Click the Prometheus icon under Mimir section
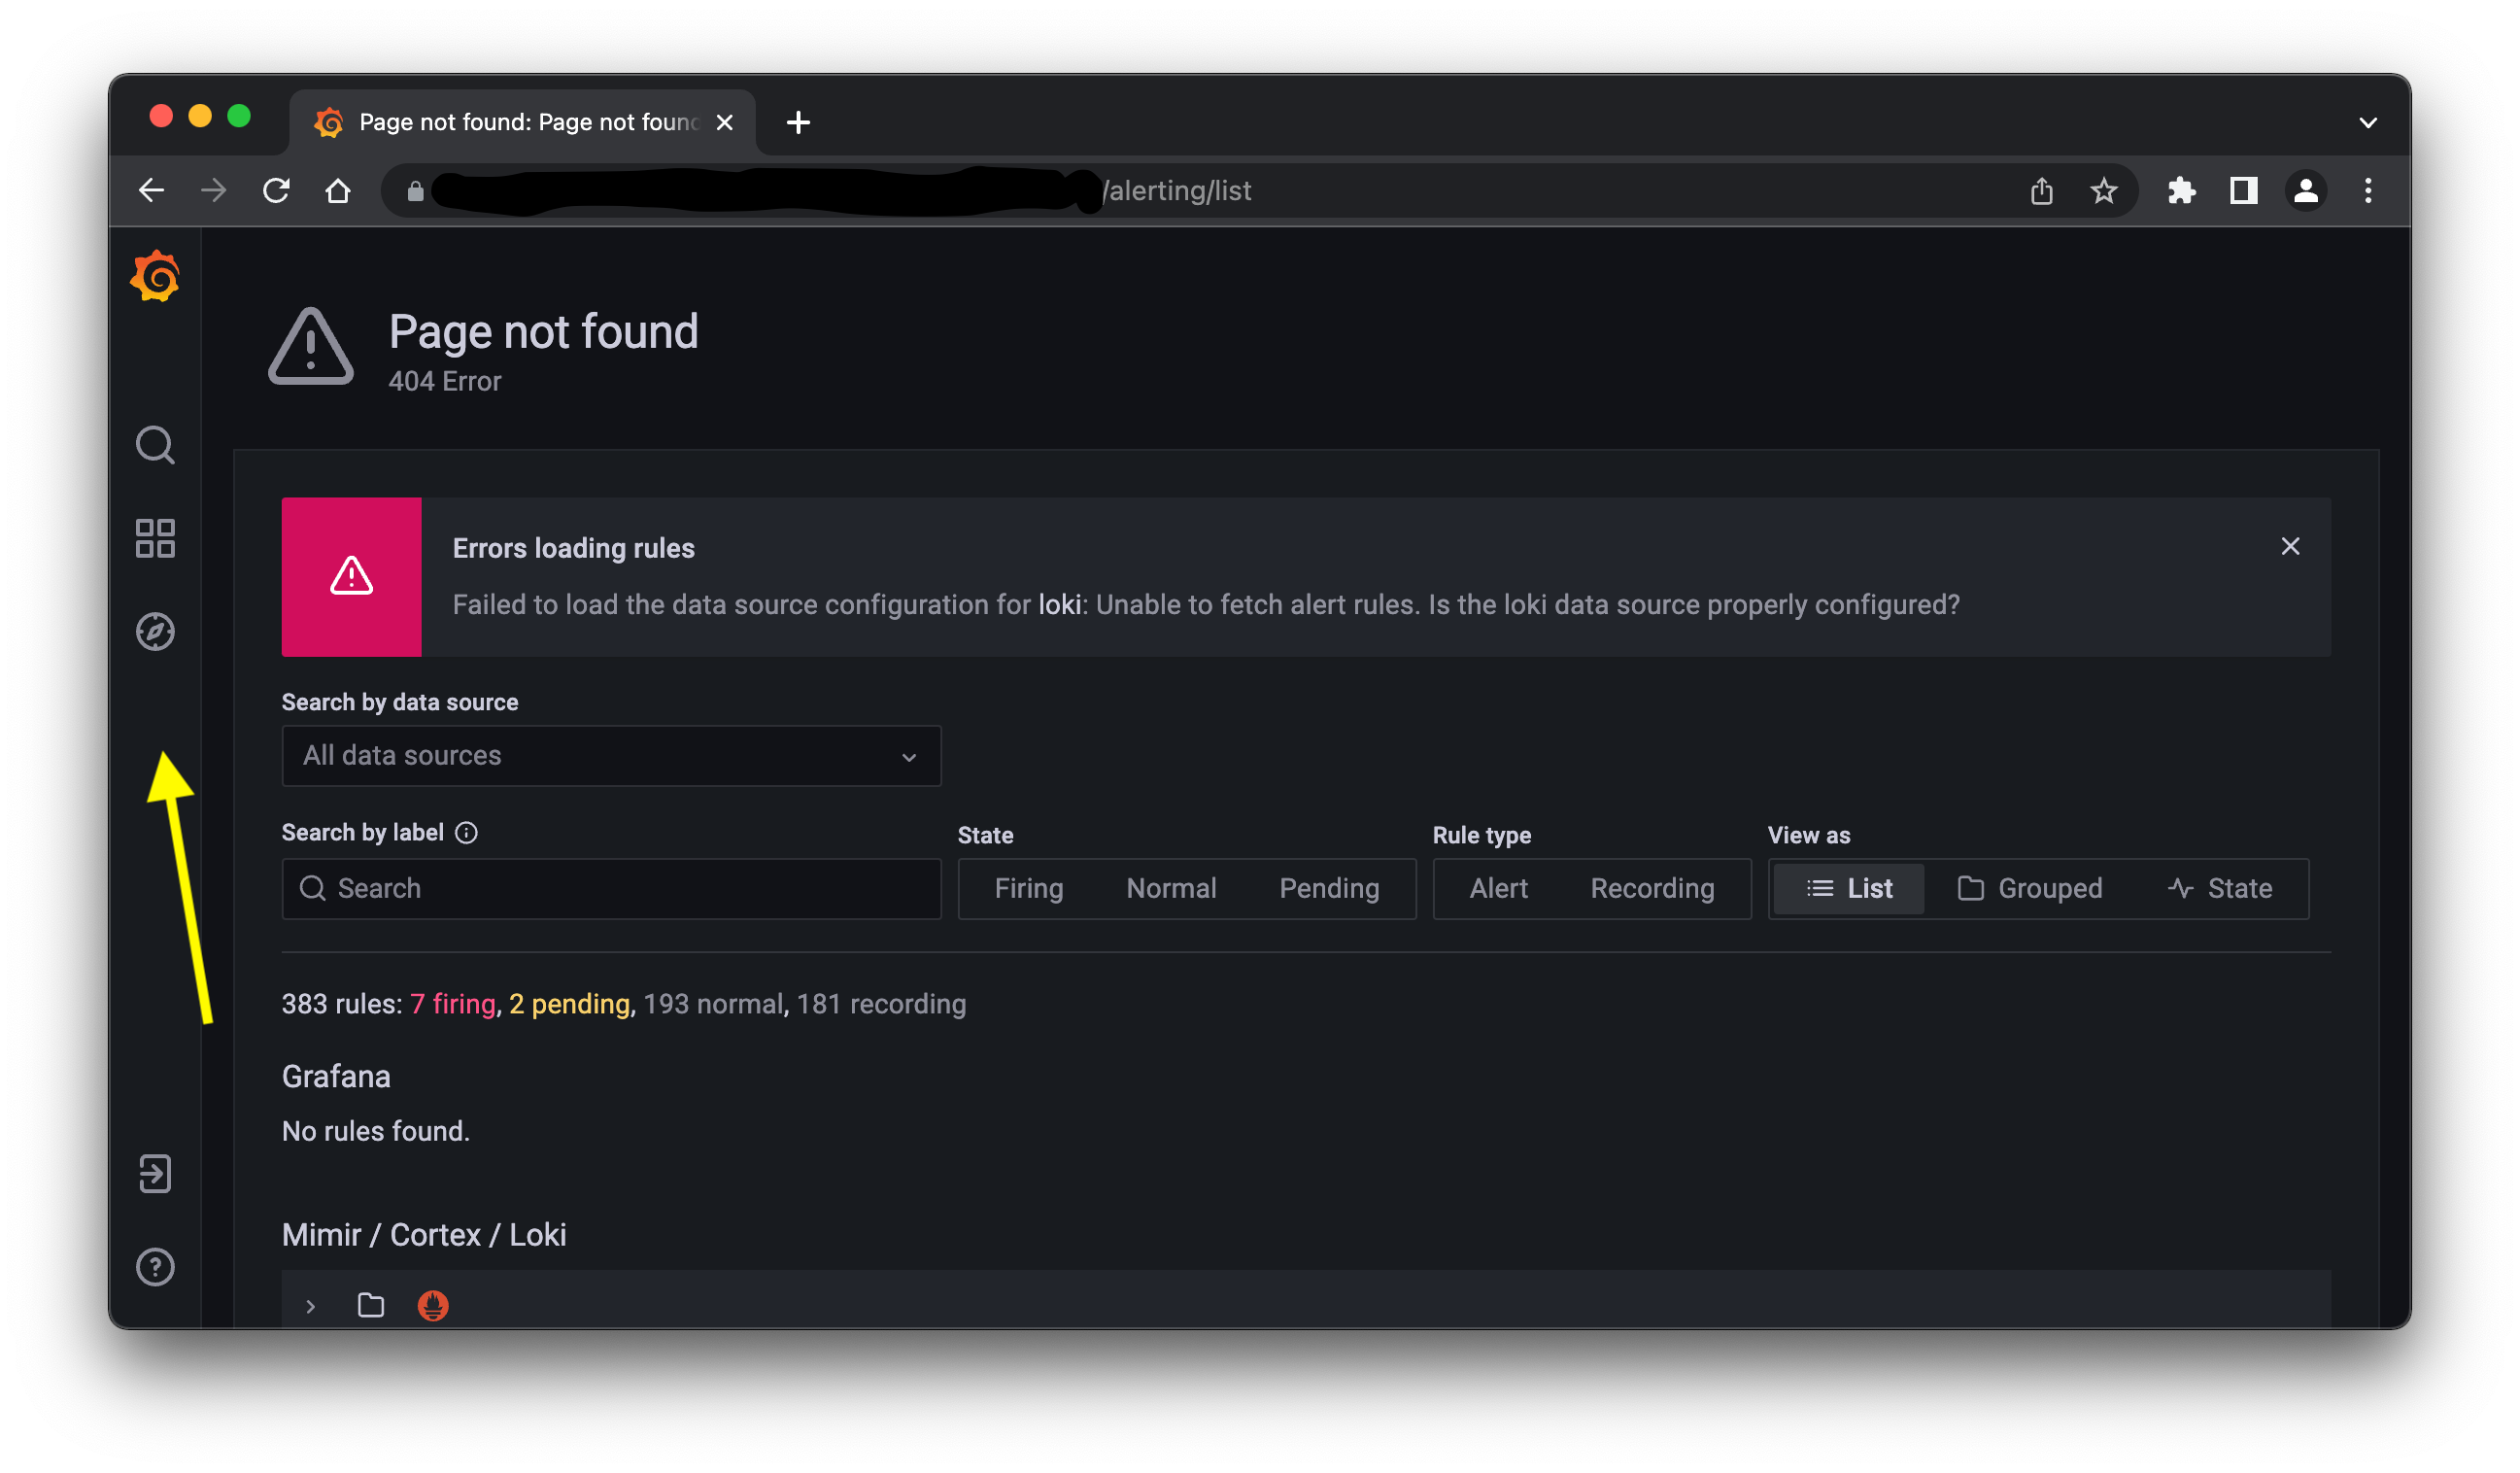 (x=433, y=1305)
